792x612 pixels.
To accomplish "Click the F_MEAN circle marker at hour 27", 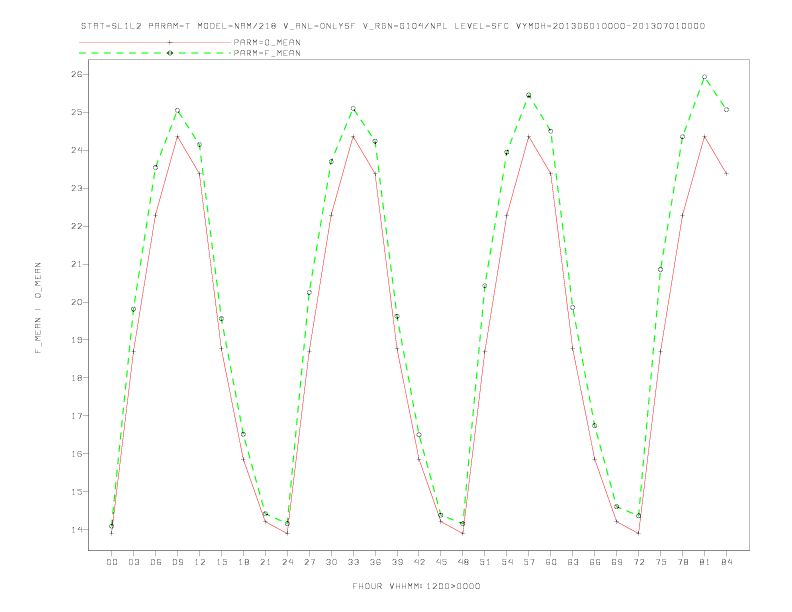I will coord(309,292).
